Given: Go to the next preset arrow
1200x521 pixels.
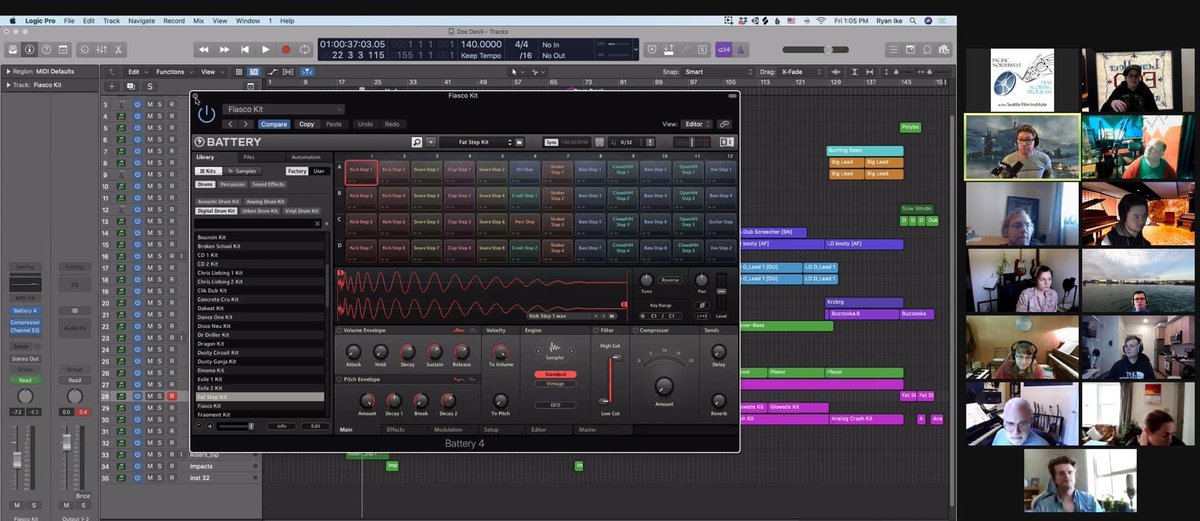Looking at the screenshot, I should [x=247, y=124].
